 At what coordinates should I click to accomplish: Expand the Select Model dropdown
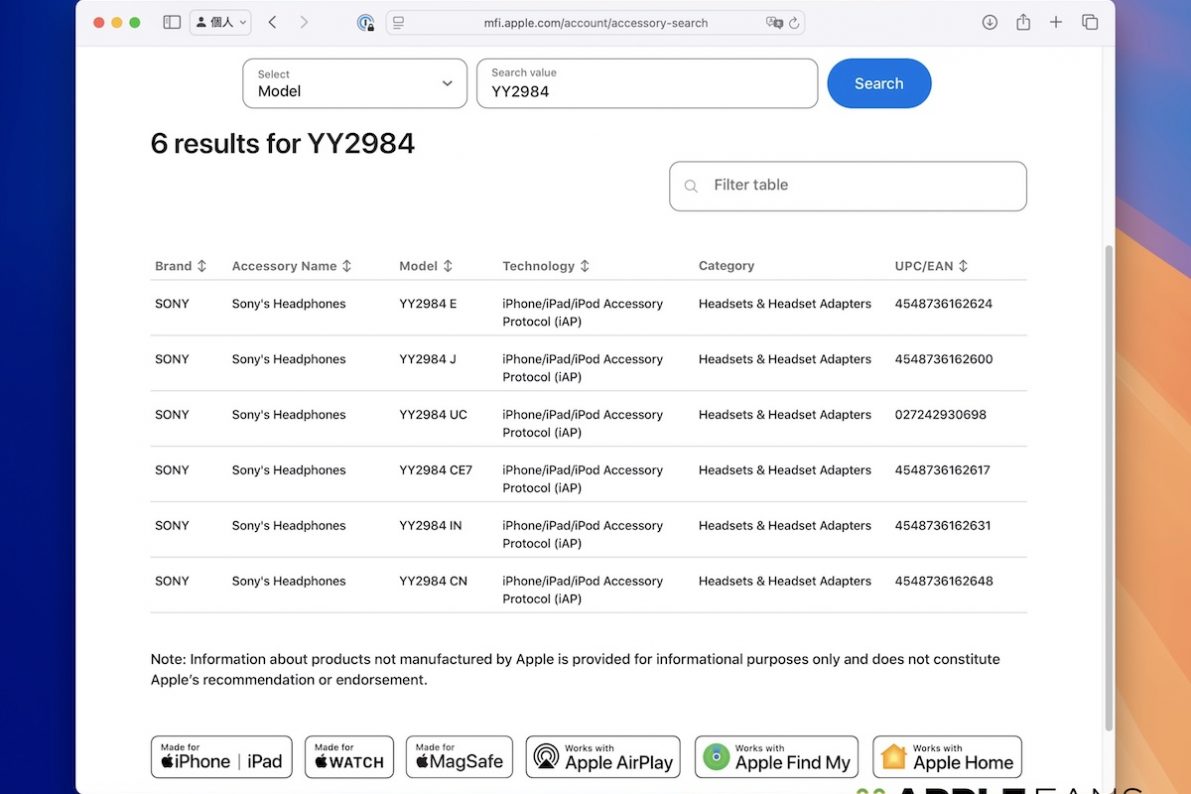pos(354,83)
